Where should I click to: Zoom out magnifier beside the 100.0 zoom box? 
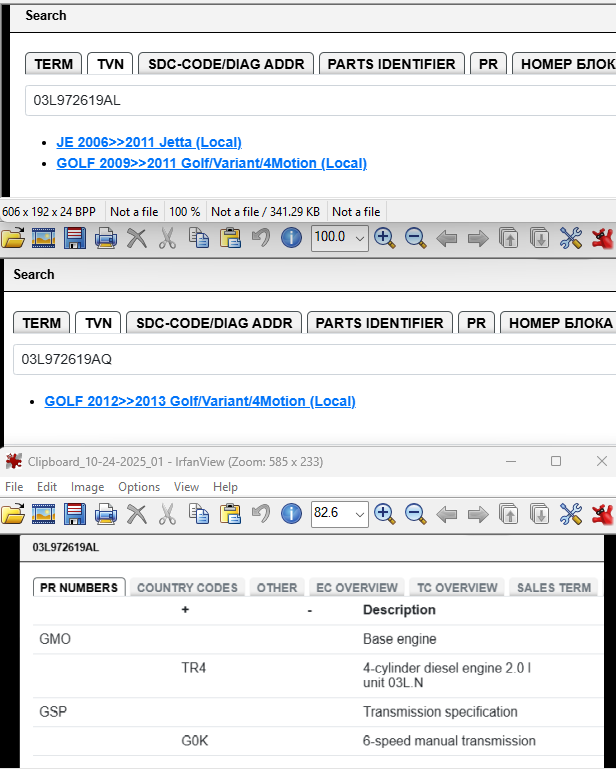(415, 238)
